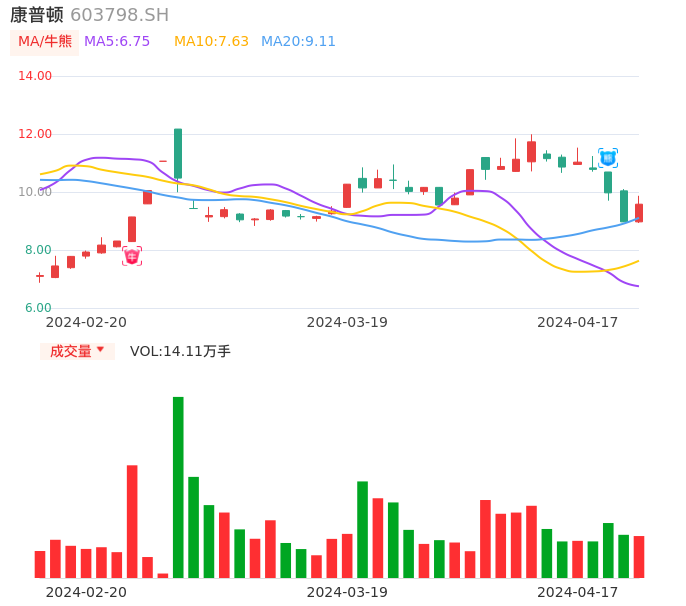Viewport: 686px width, 606px height.
Task: Click the 2024-04-17 date label under volume chart
Action: click(577, 591)
